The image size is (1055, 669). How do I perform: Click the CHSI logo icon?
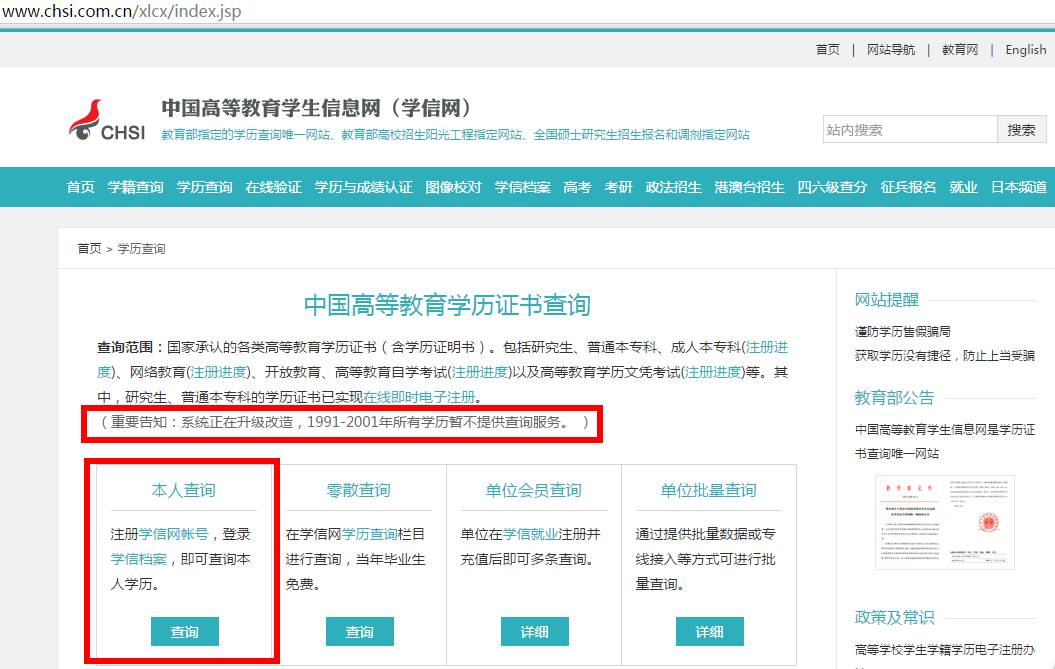pos(107,121)
